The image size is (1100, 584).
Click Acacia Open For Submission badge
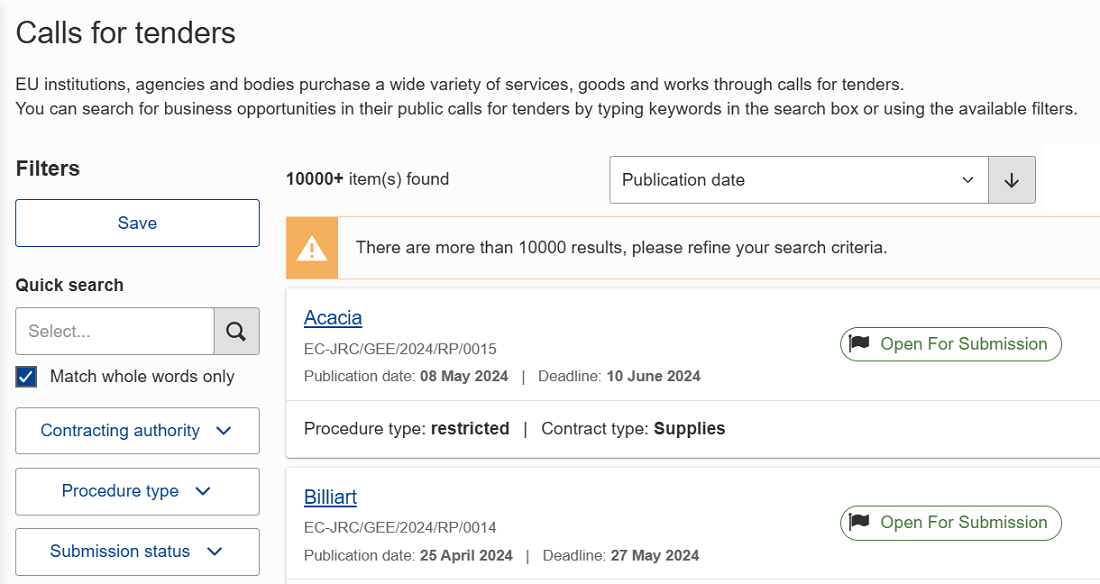[951, 344]
